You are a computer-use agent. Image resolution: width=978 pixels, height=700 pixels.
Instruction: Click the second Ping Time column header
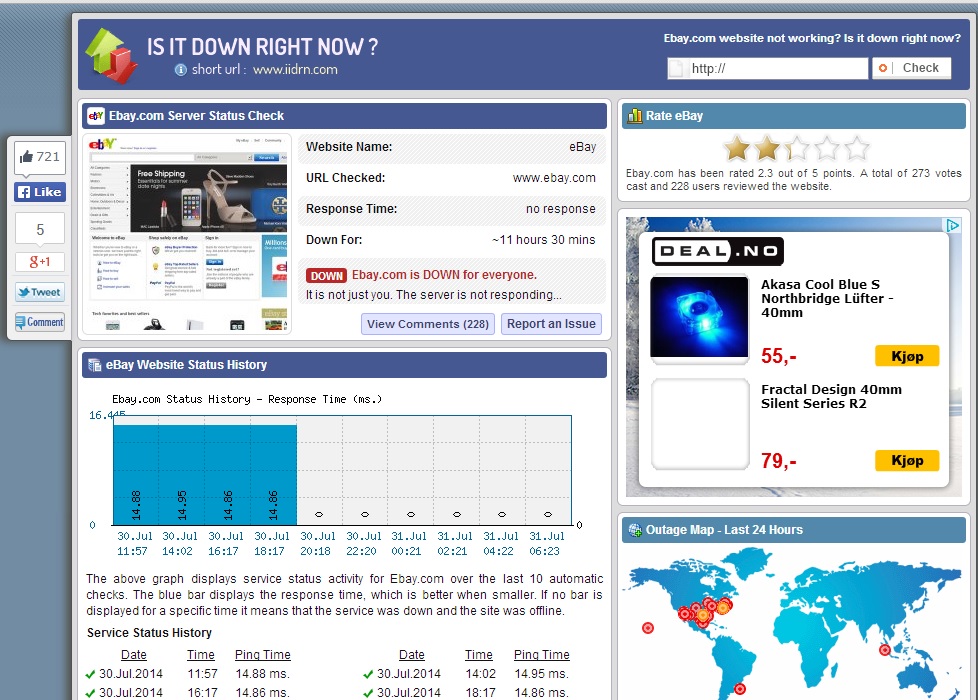tap(541, 655)
